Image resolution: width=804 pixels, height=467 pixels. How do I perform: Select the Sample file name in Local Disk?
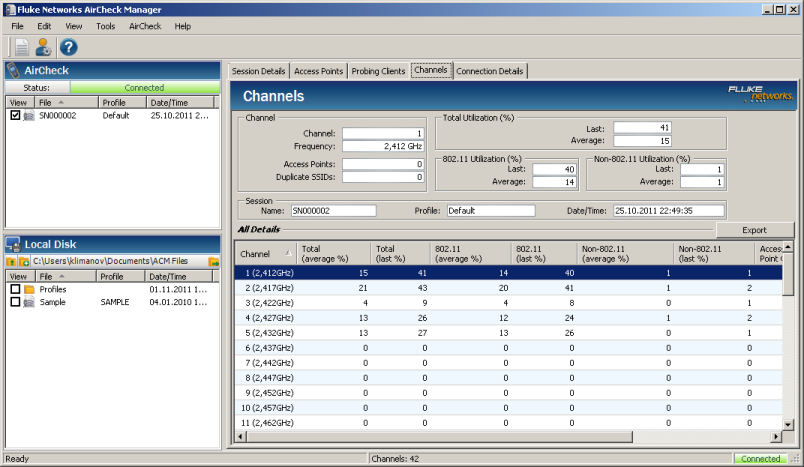coord(52,302)
